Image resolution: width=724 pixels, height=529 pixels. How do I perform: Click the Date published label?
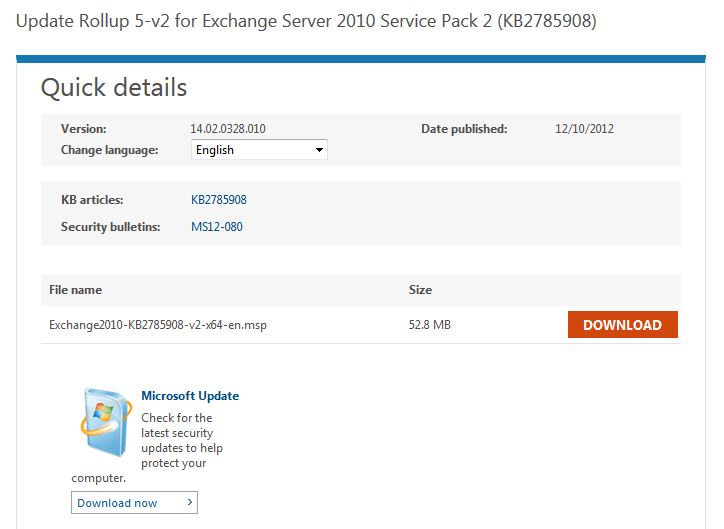pyautogui.click(x=464, y=129)
